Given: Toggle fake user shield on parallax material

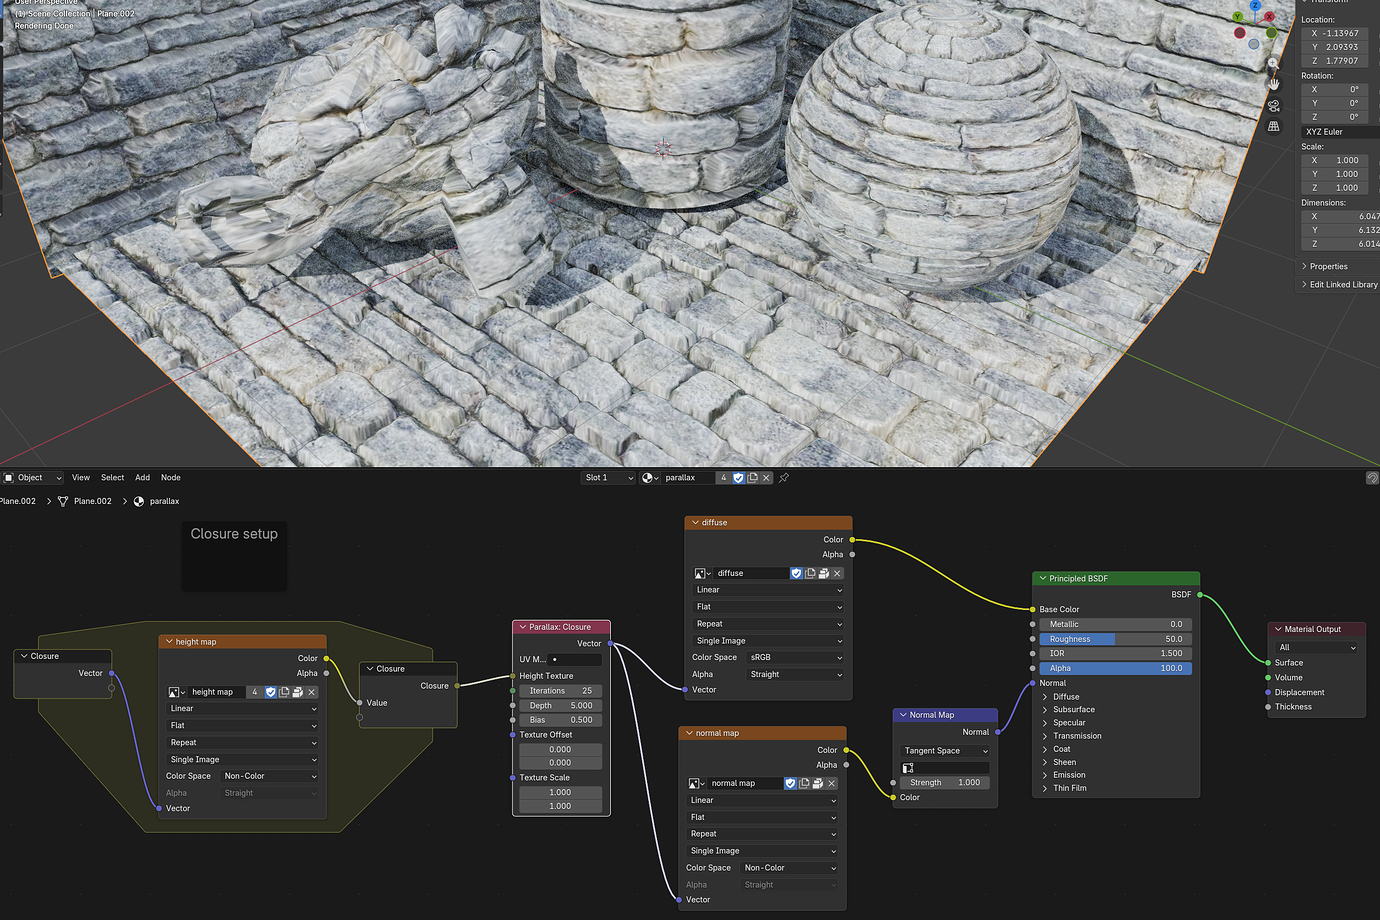Looking at the screenshot, I should [739, 478].
